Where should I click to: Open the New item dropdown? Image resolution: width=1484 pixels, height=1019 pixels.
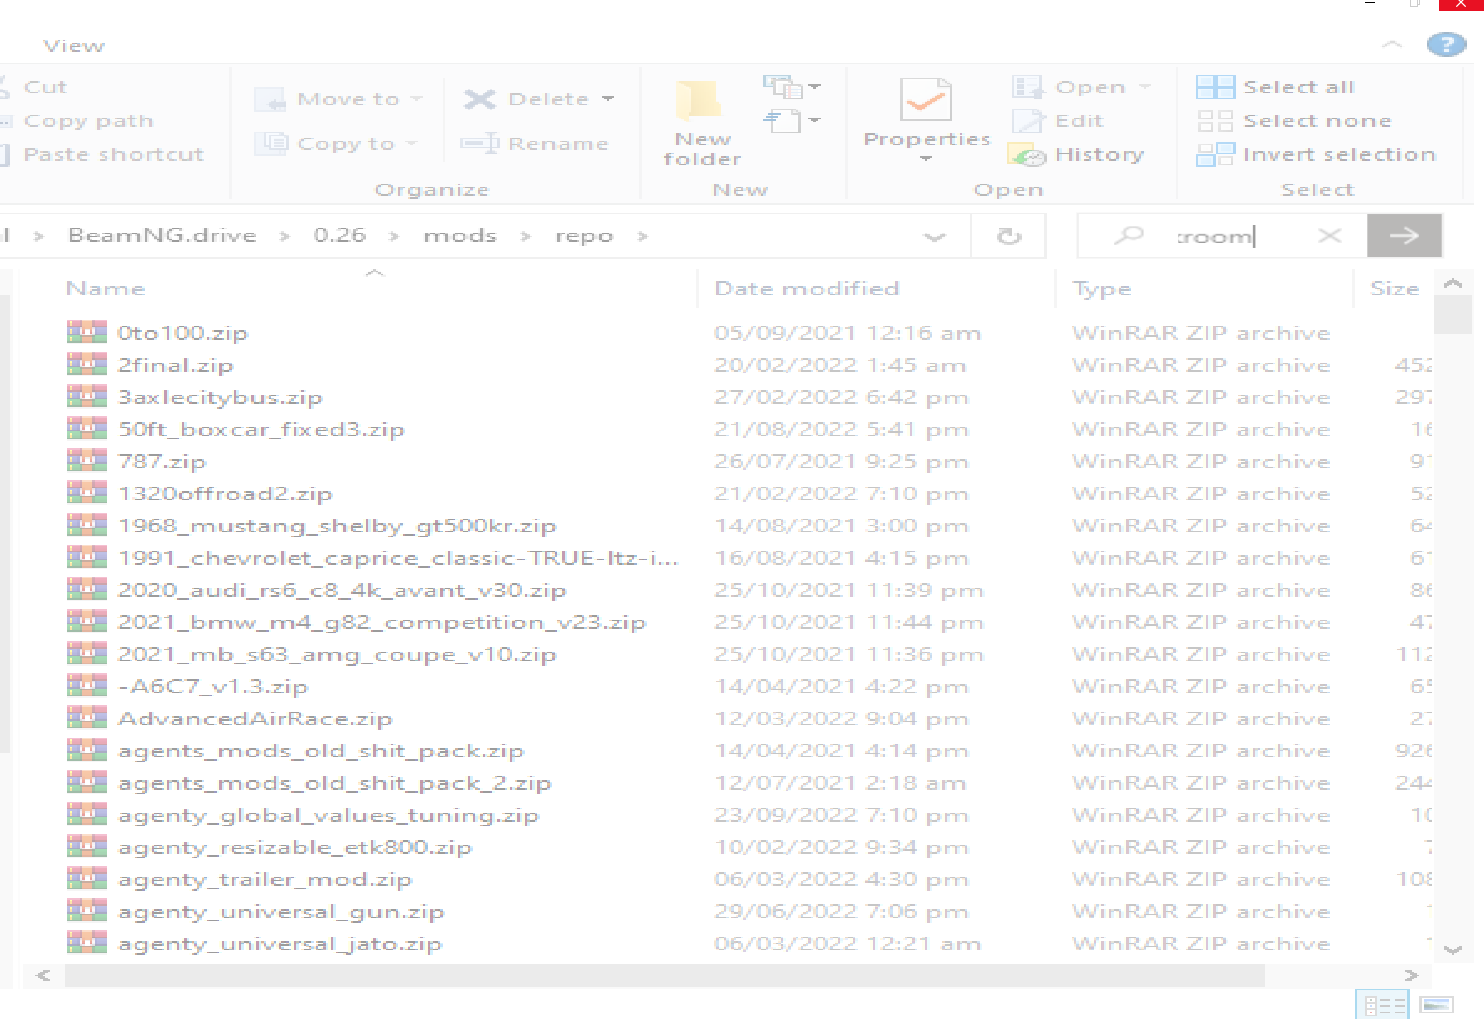click(x=792, y=87)
